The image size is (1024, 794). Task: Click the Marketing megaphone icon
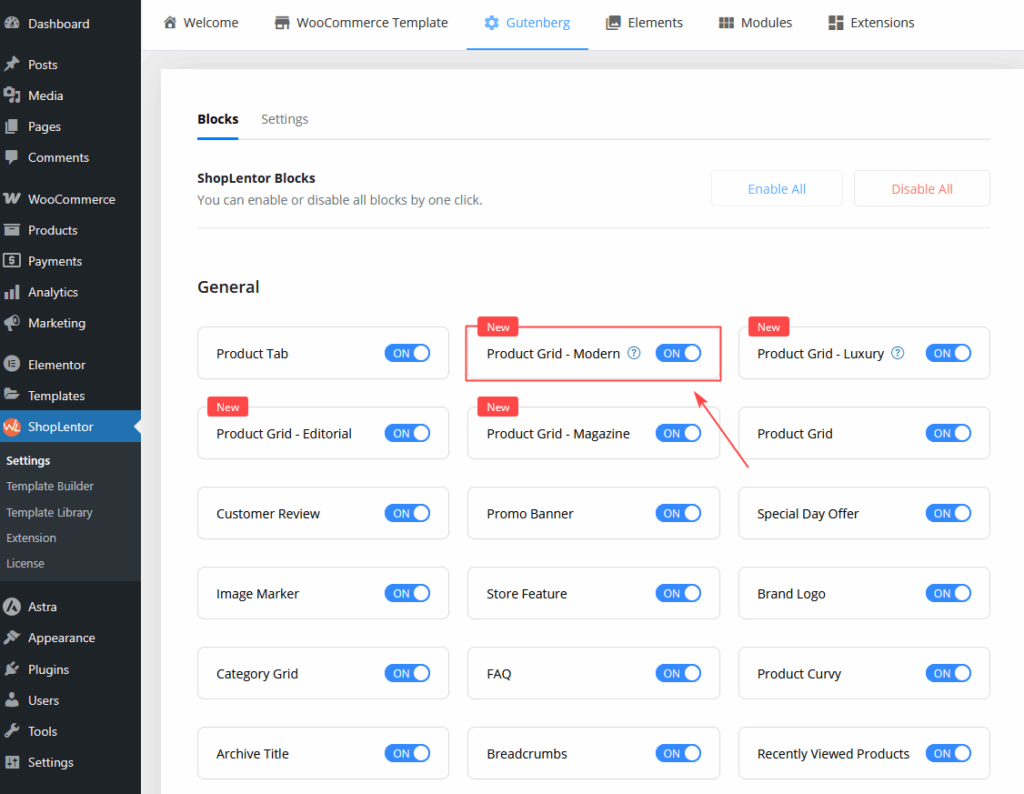(x=13, y=323)
